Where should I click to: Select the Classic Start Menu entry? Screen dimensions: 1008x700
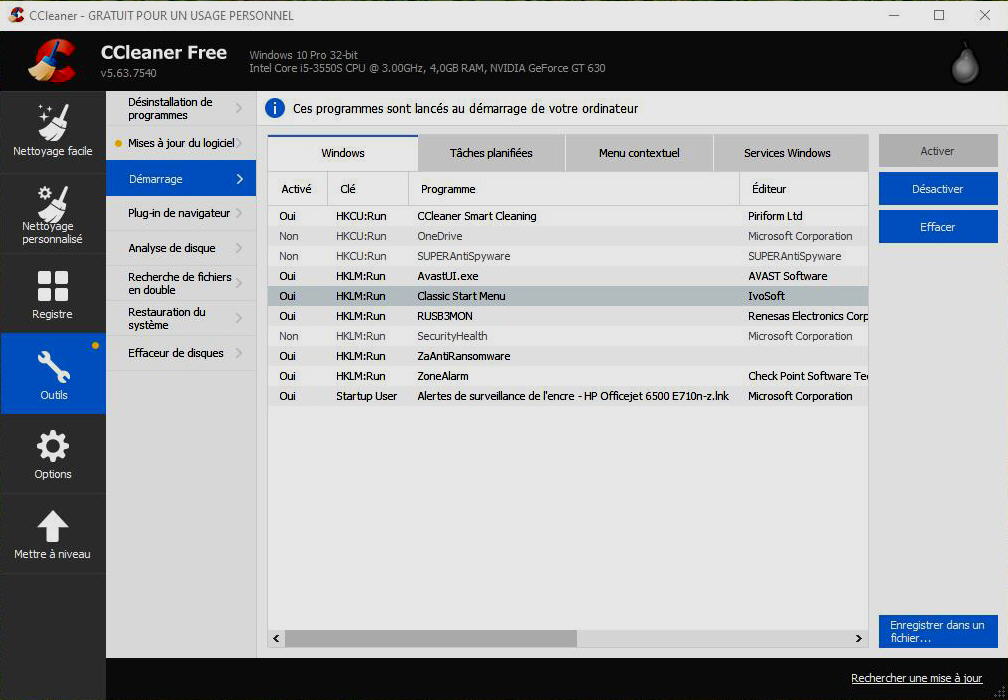click(568, 296)
